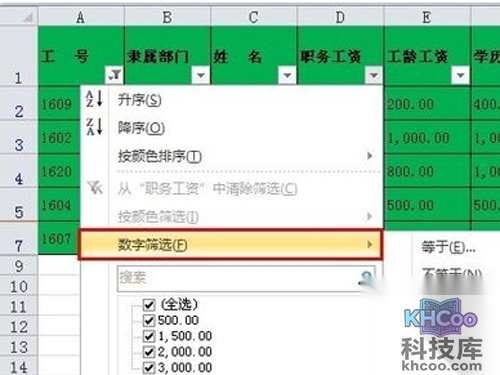Open 按颜色排序(T) menu item
This screenshot has width=500, height=375.
click(x=231, y=156)
